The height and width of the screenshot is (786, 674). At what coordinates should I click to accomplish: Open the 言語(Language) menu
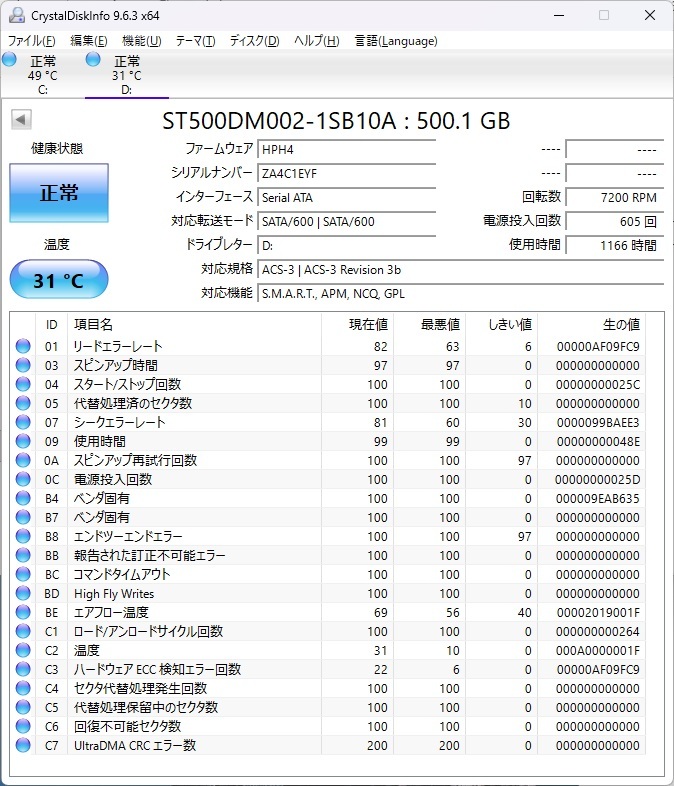396,41
